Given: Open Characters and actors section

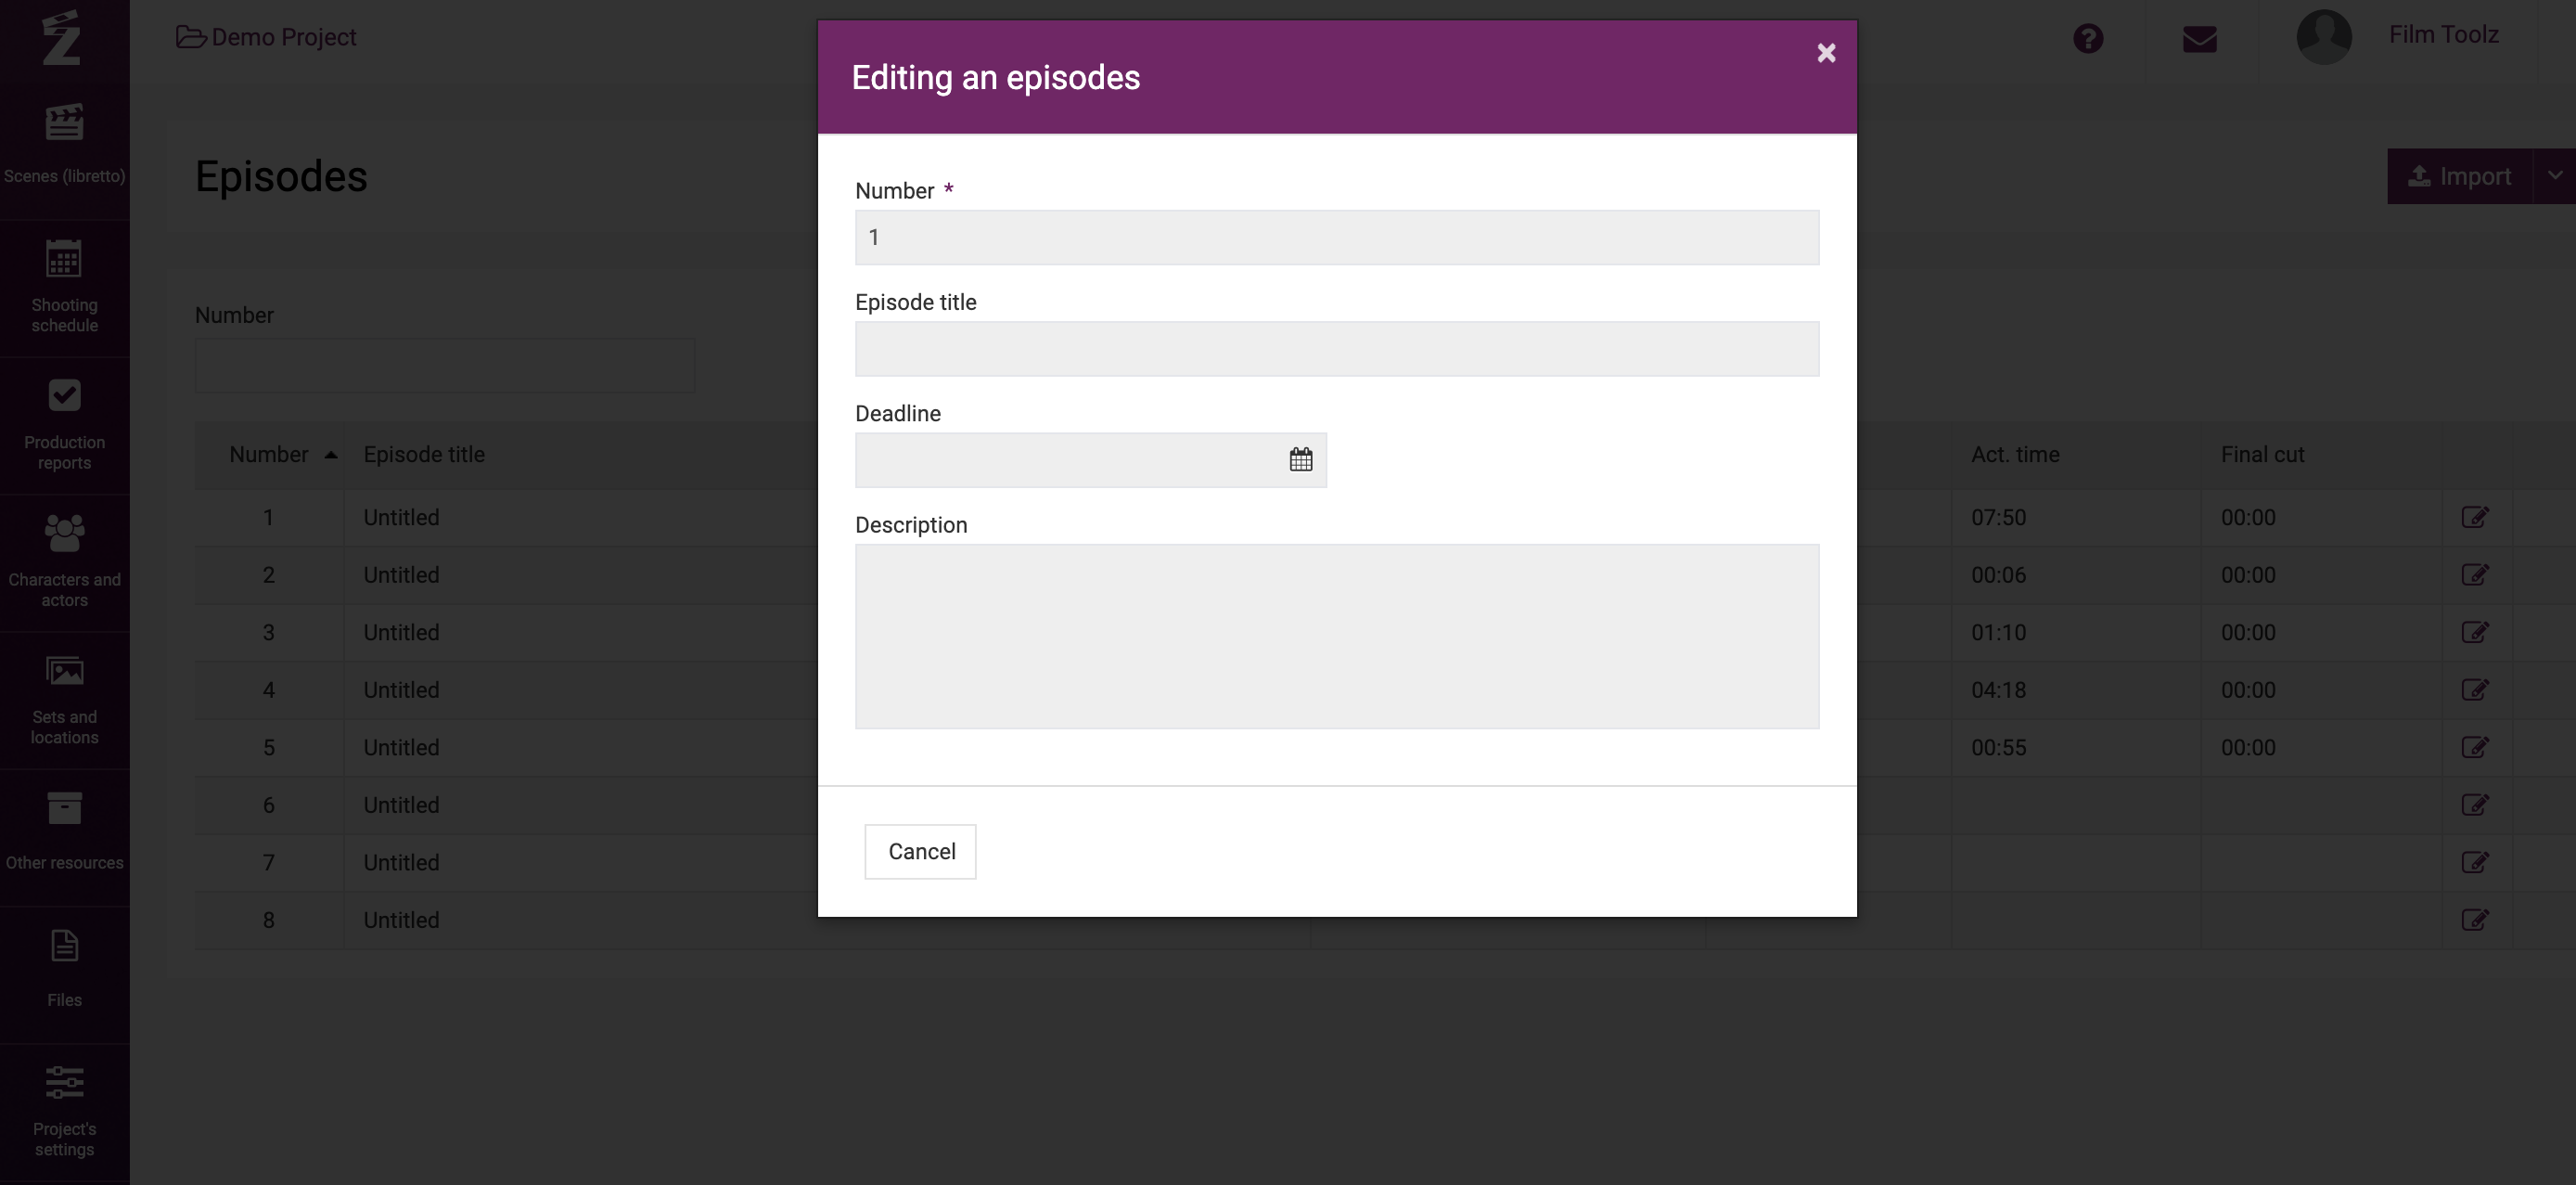Looking at the screenshot, I should [x=64, y=562].
